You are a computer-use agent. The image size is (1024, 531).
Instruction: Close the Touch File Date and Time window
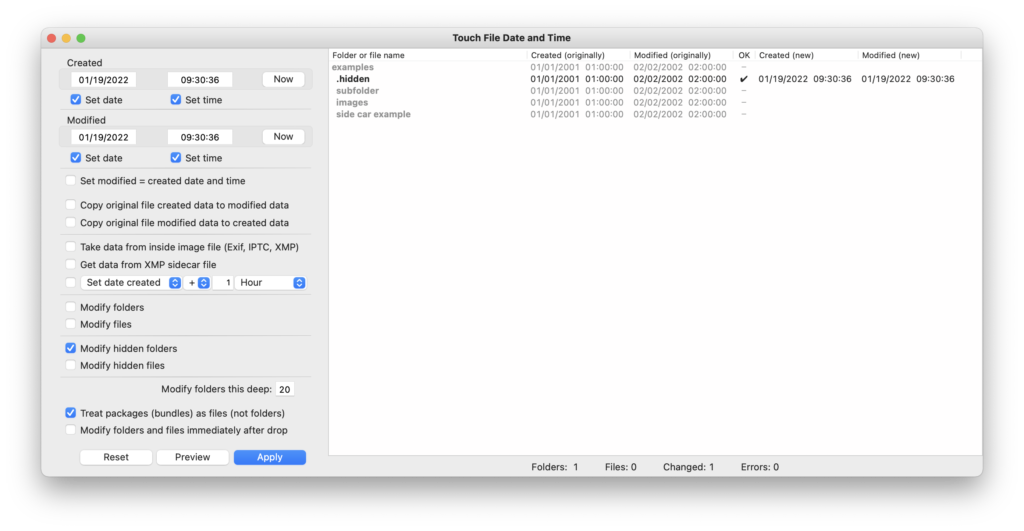point(52,38)
